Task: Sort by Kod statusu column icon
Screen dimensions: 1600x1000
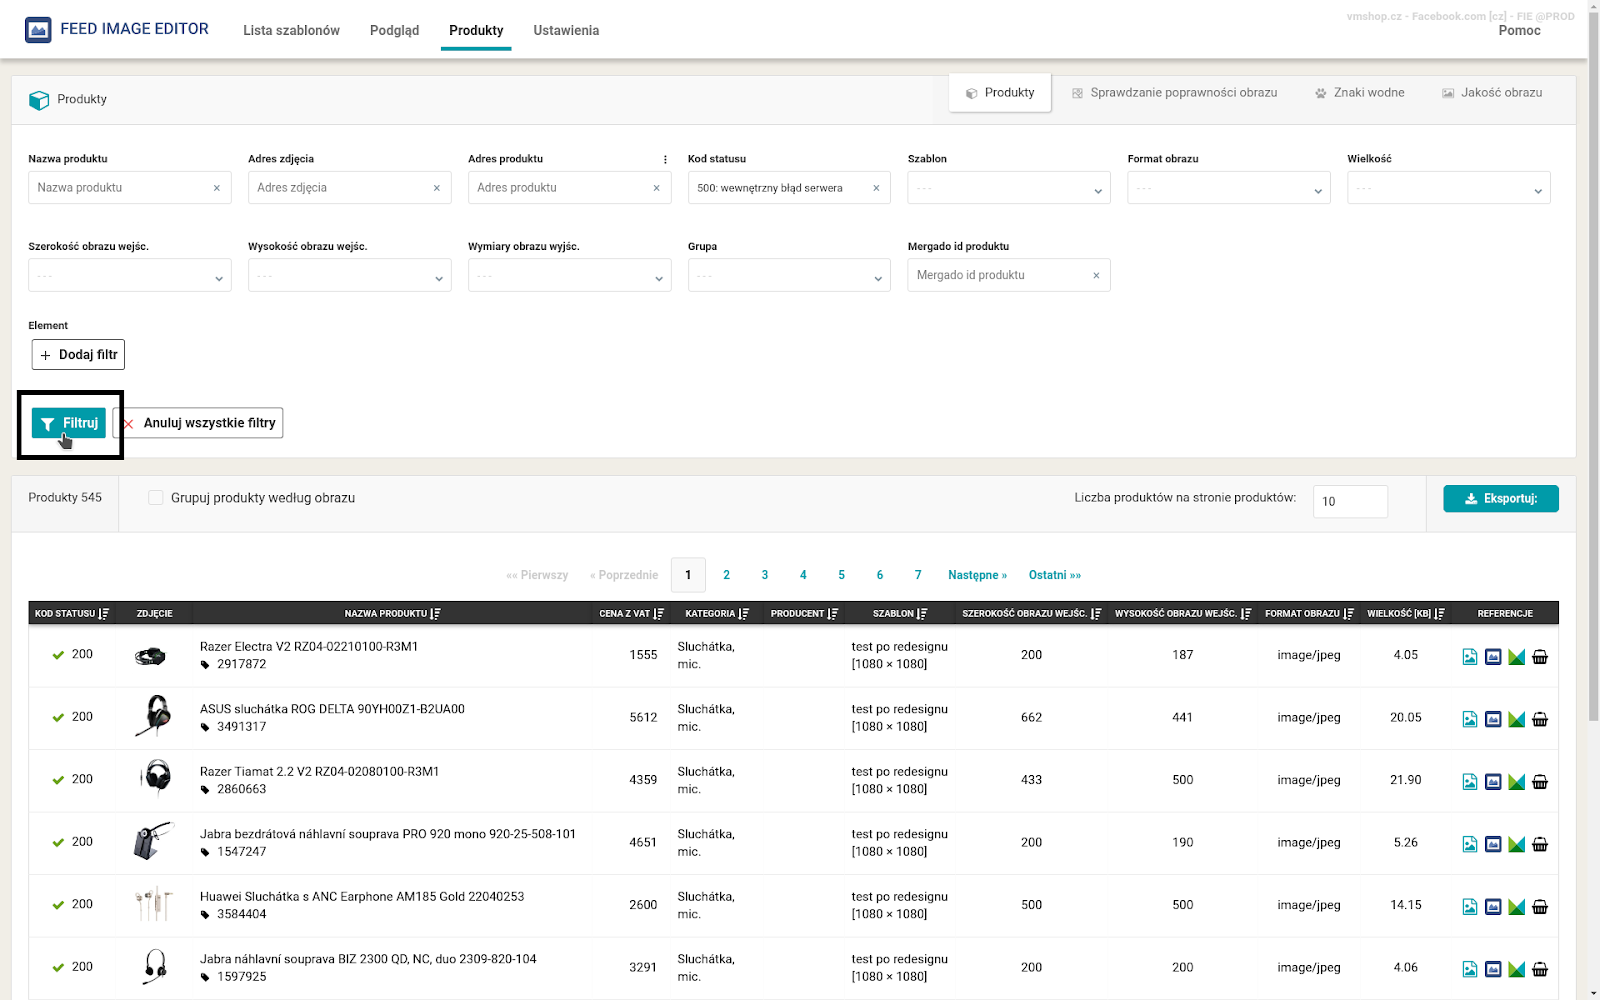Action: coord(104,614)
